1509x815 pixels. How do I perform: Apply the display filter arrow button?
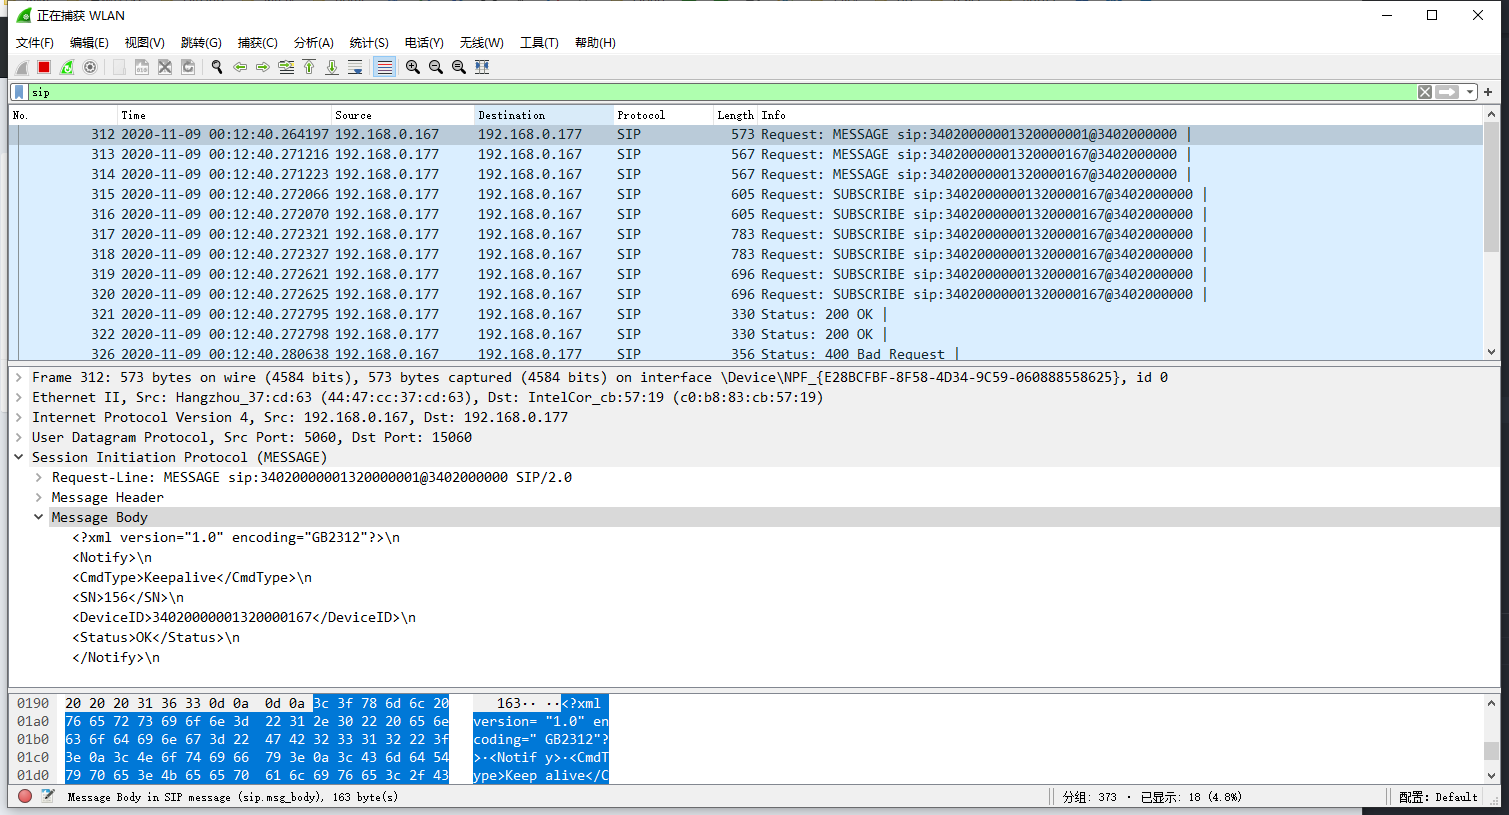pyautogui.click(x=1447, y=92)
